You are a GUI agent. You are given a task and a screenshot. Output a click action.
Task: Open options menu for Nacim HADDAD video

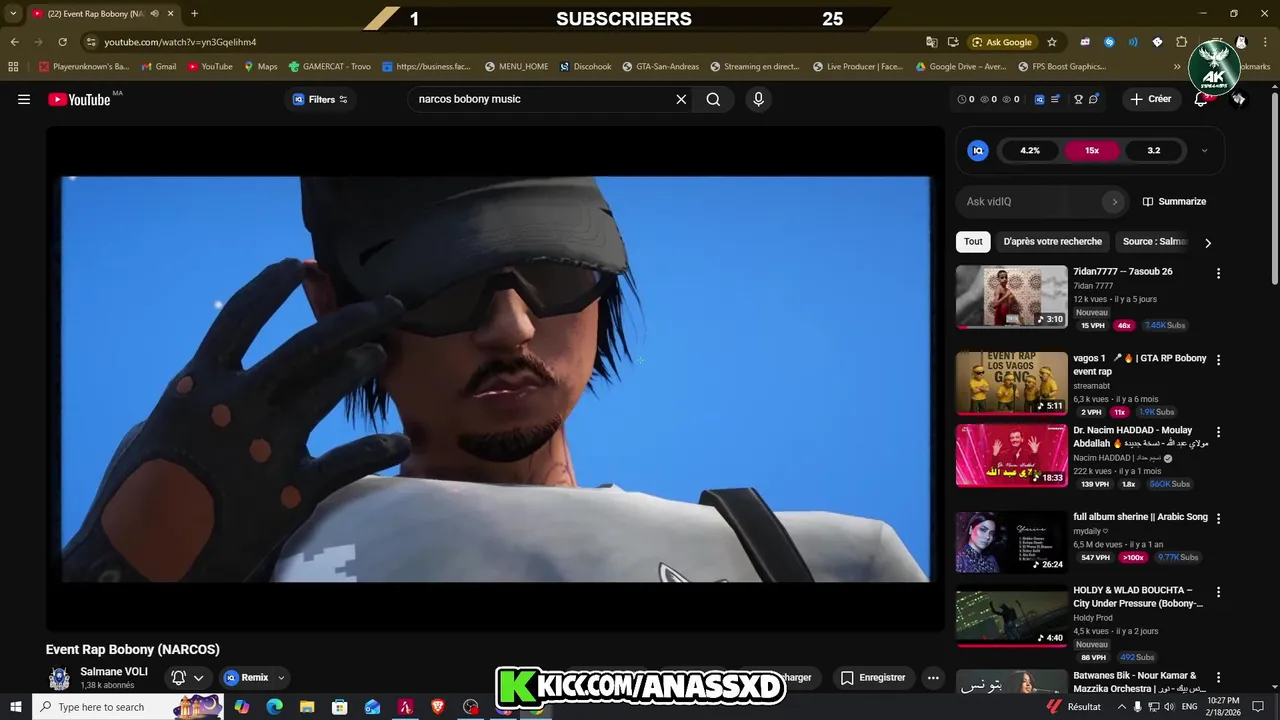[1218, 432]
